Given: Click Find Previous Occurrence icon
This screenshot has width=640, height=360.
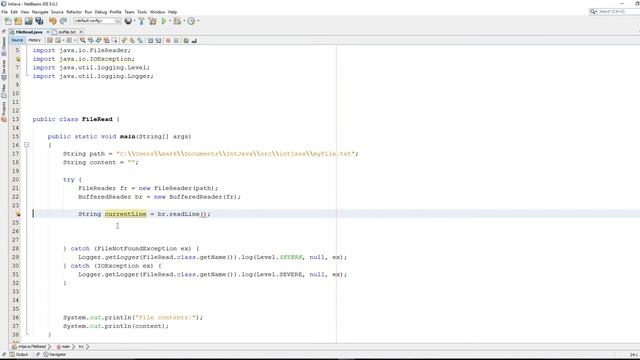Looking at the screenshot, I should point(91,40).
